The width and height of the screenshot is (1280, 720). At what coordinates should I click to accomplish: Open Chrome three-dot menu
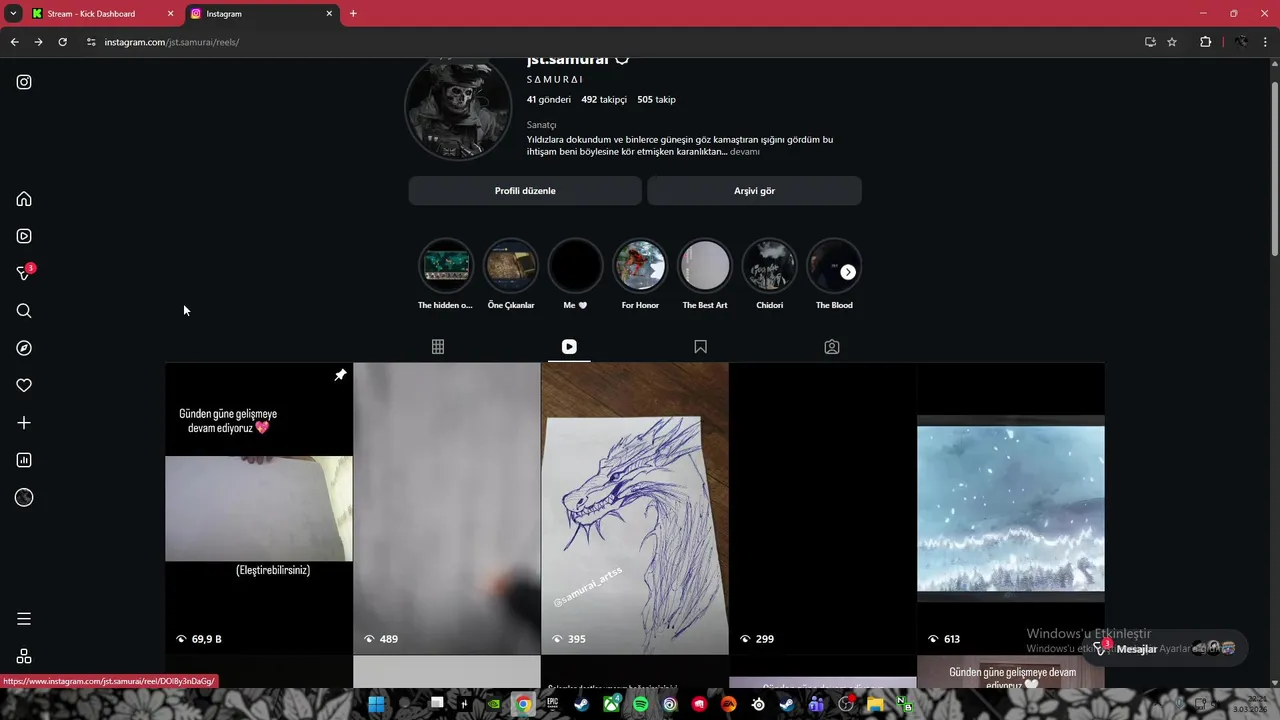[1266, 42]
